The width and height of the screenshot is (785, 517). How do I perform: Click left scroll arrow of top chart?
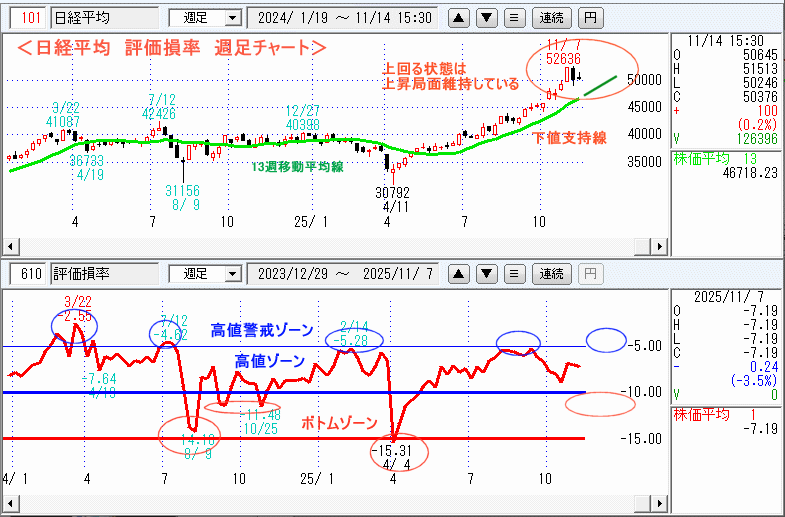(x=11, y=247)
